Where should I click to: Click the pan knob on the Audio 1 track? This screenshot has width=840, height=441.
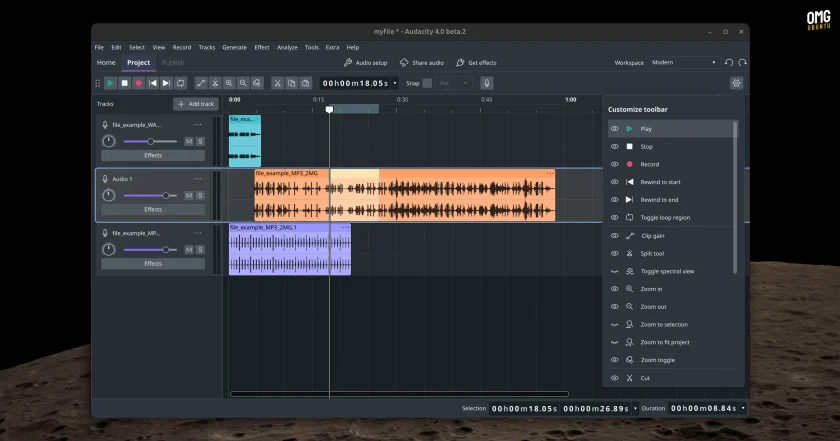coord(109,196)
